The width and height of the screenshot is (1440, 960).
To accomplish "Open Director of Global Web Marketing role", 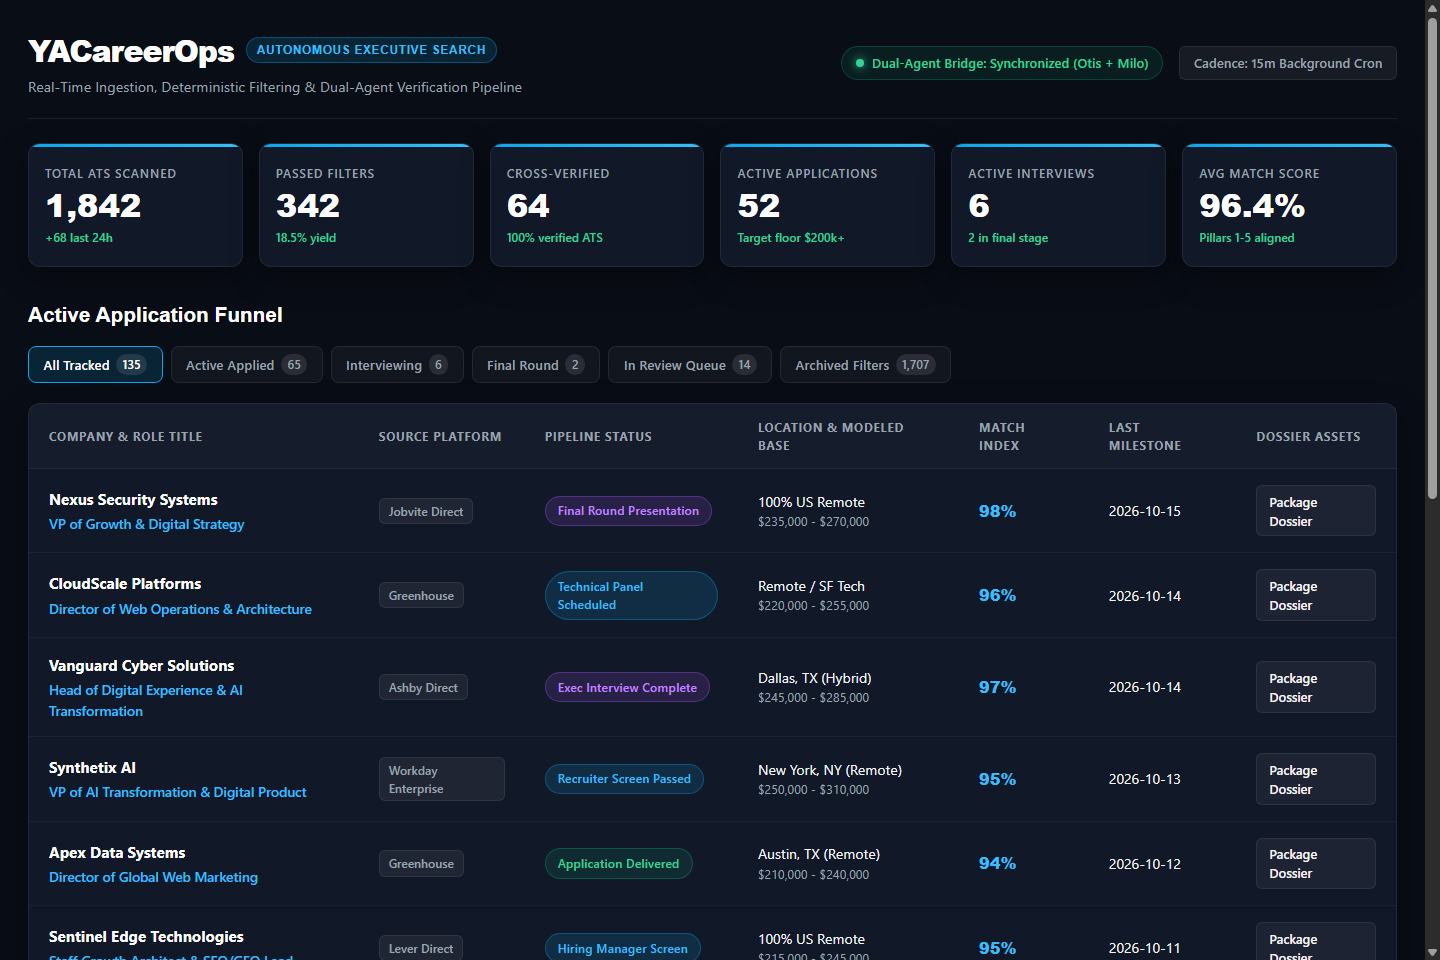I will click(153, 877).
